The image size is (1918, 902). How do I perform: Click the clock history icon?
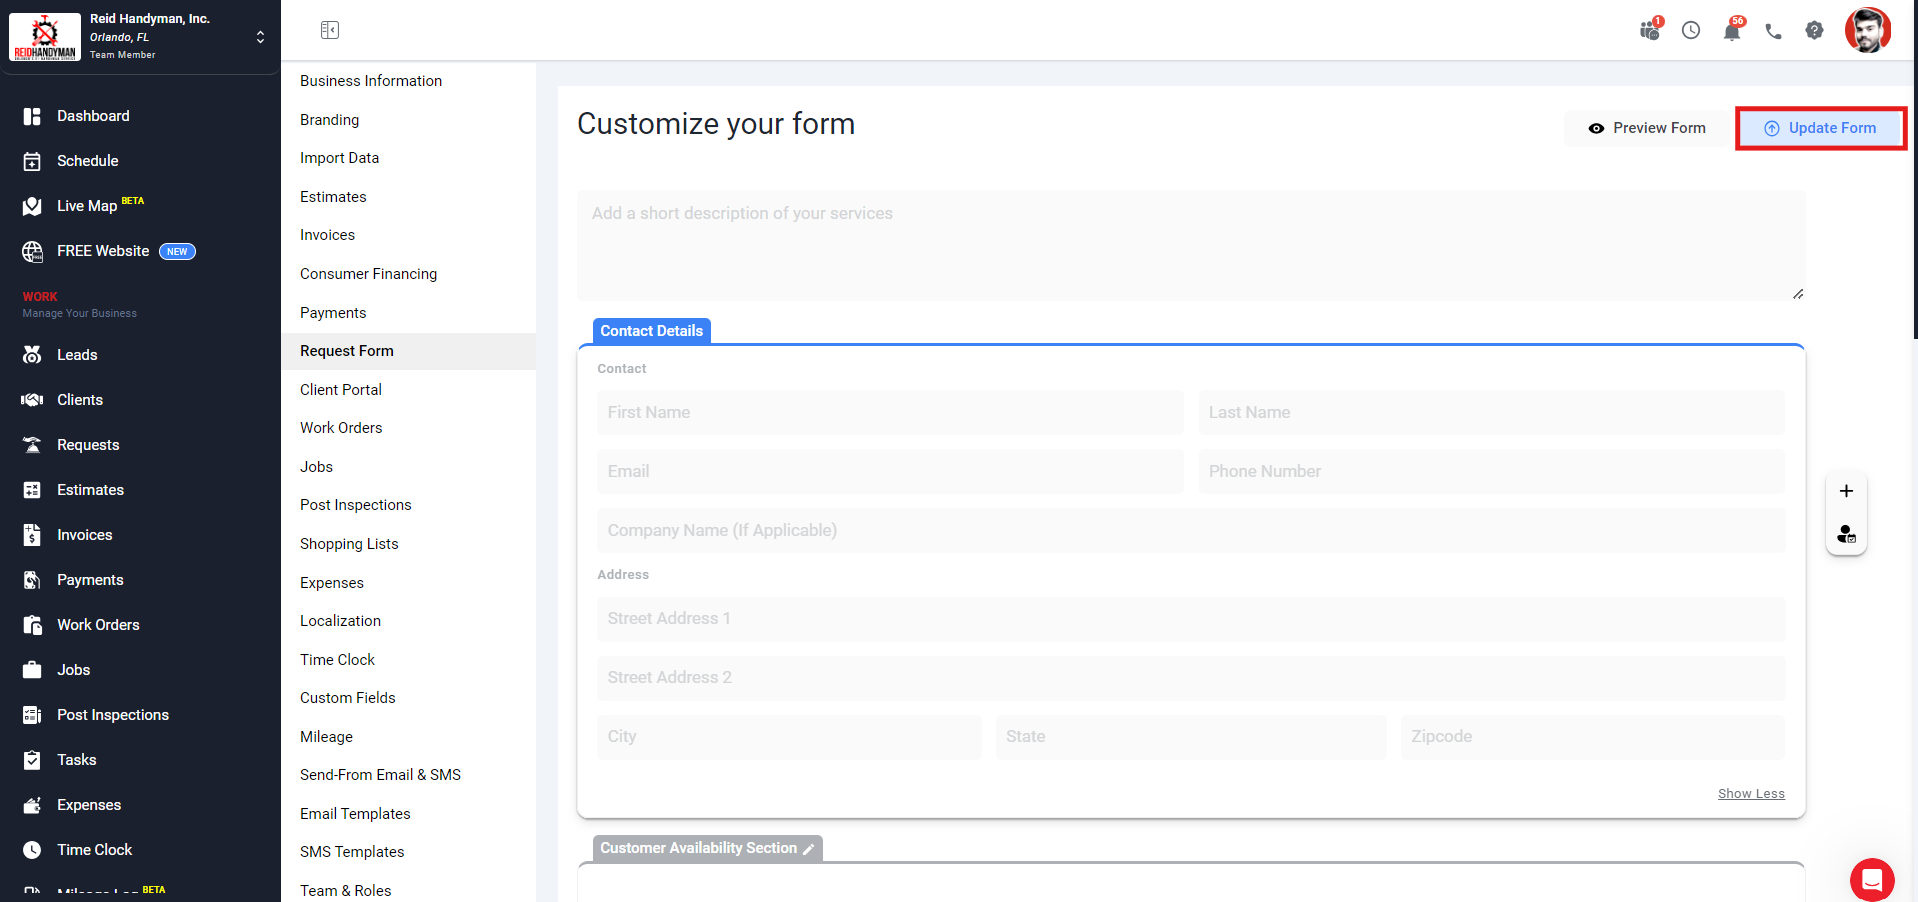[1691, 31]
